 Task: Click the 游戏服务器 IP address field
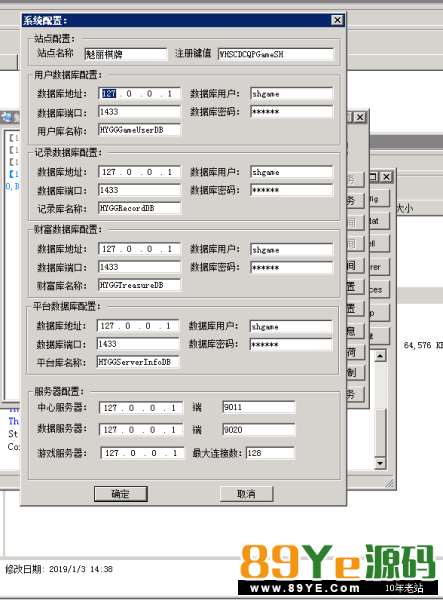[x=142, y=453]
